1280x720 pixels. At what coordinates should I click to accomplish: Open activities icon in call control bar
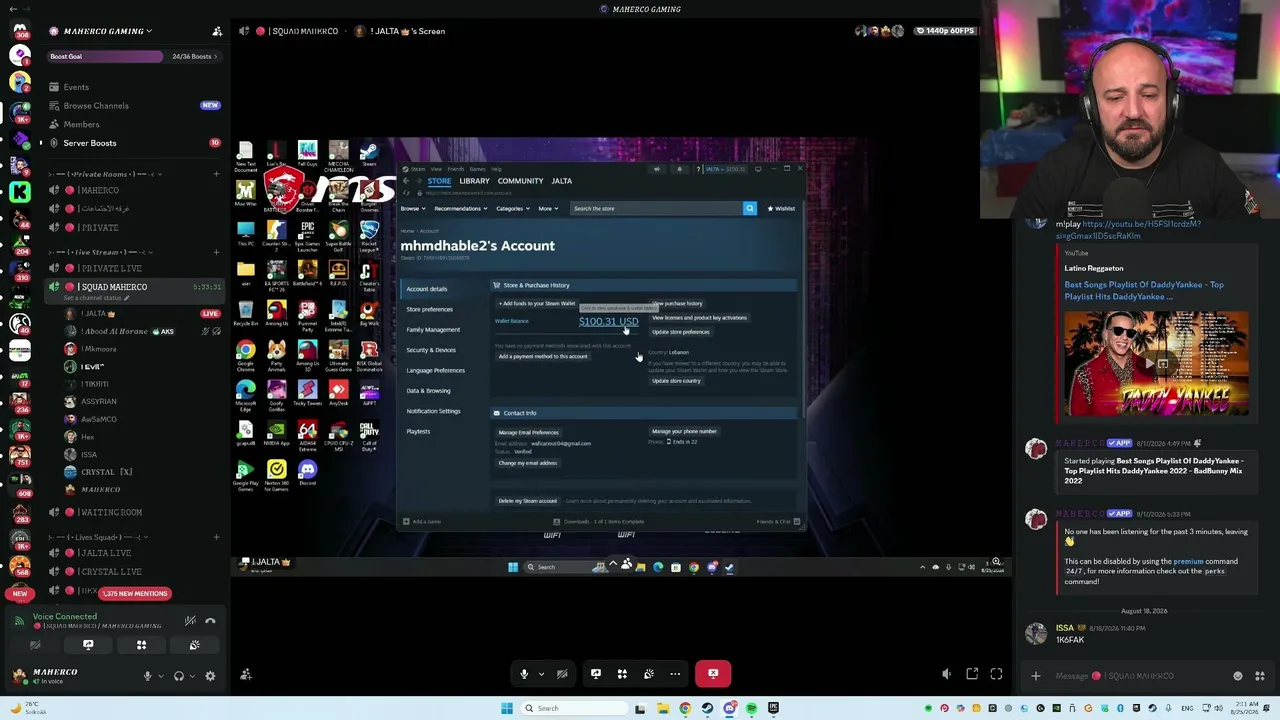pos(622,674)
